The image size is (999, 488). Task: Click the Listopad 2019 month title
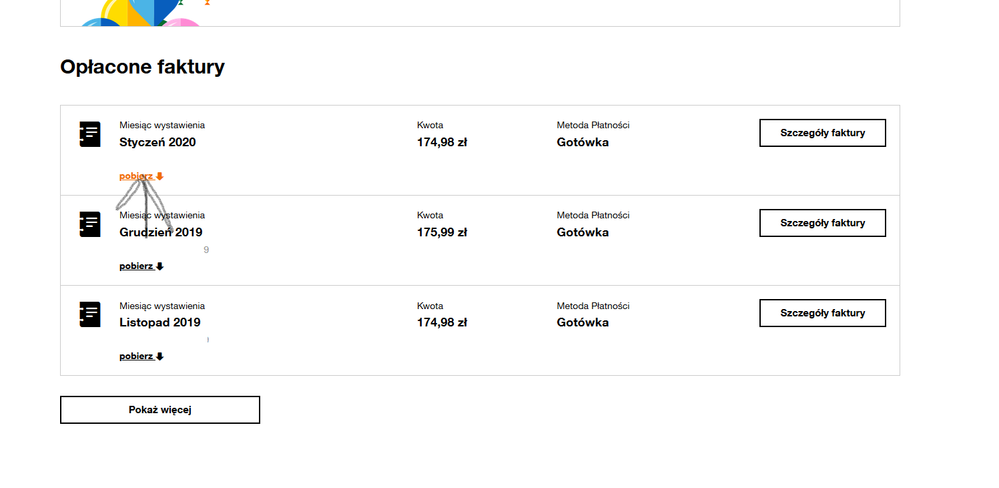[159, 322]
